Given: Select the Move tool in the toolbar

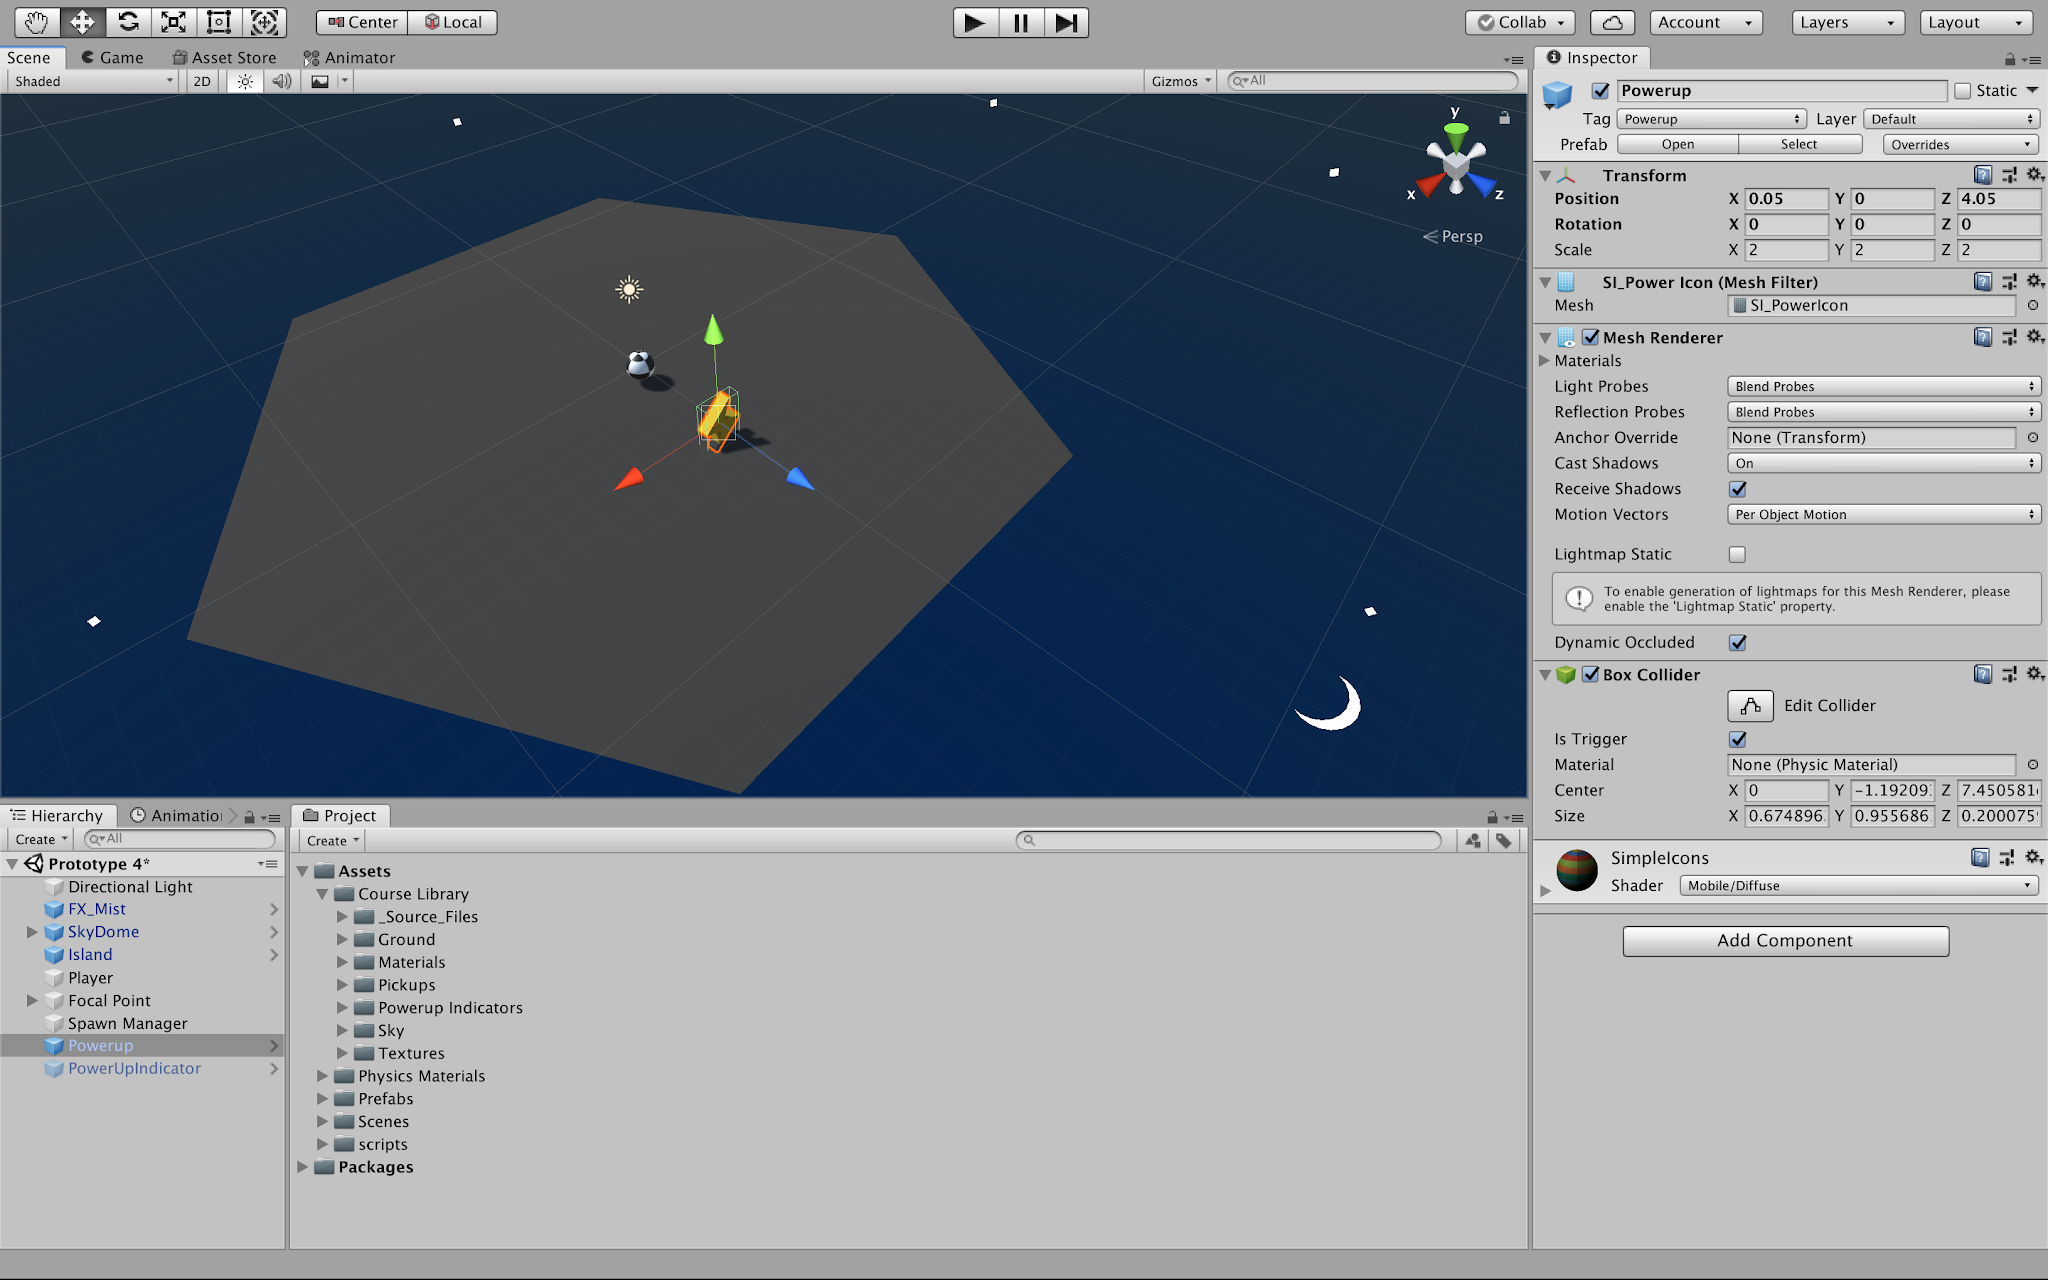Looking at the screenshot, I should tap(82, 21).
